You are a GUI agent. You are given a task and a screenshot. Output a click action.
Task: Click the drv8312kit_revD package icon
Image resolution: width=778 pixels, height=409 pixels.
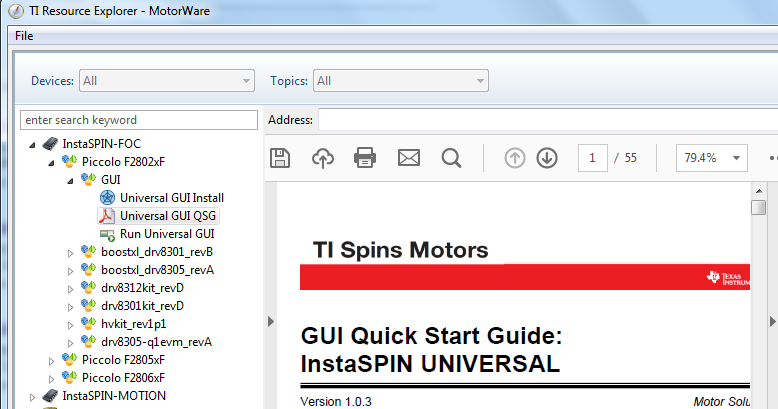tap(88, 287)
